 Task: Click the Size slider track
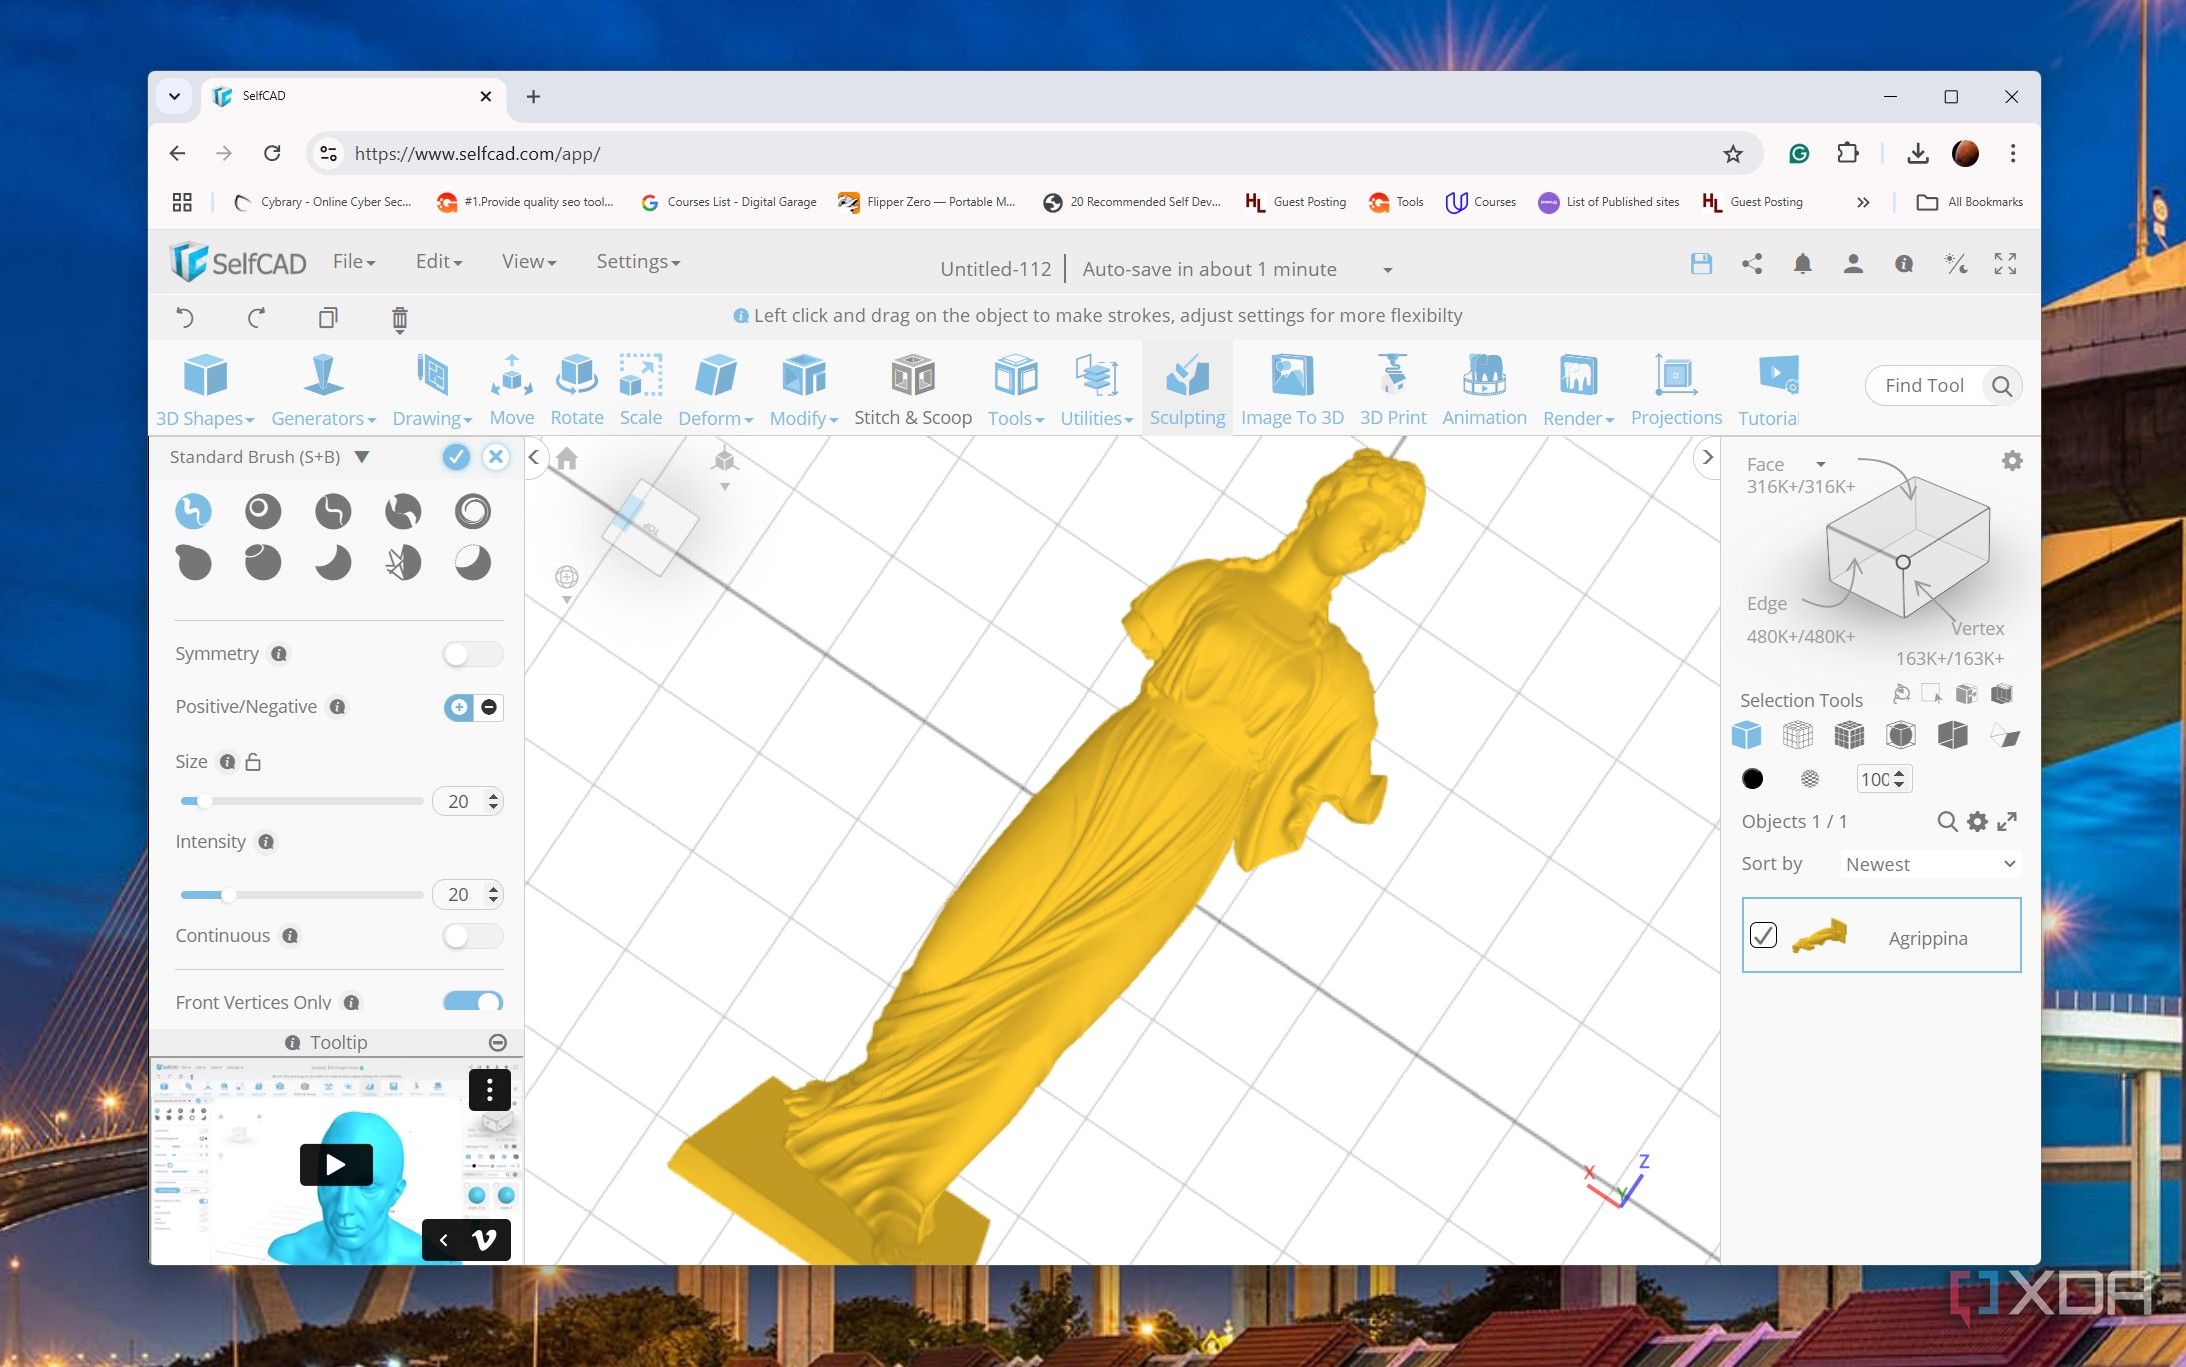click(x=301, y=801)
